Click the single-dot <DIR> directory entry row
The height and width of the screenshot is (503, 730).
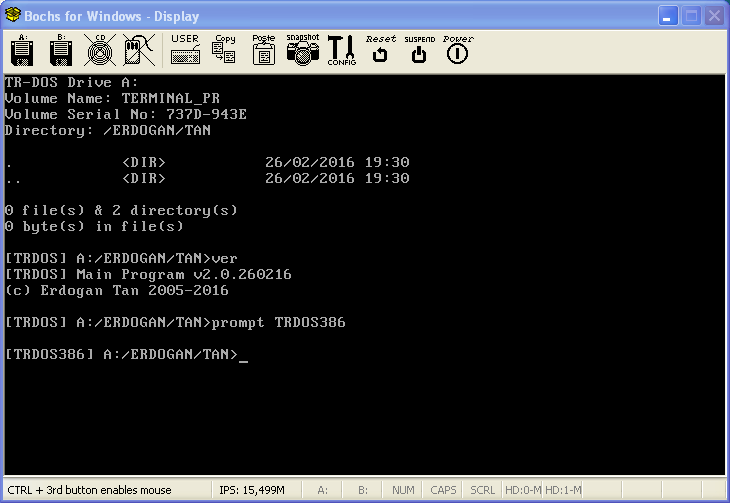pos(207,162)
